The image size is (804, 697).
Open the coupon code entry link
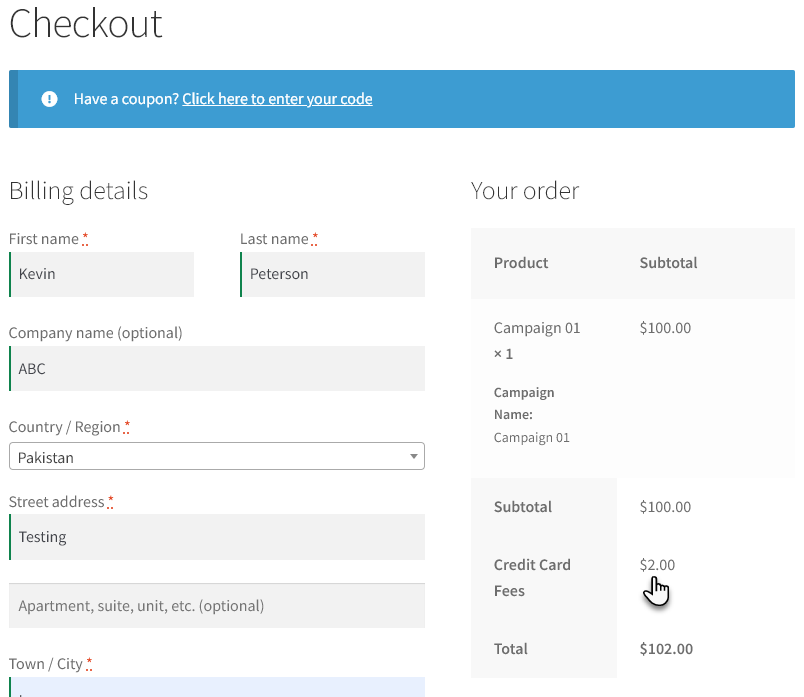click(277, 98)
